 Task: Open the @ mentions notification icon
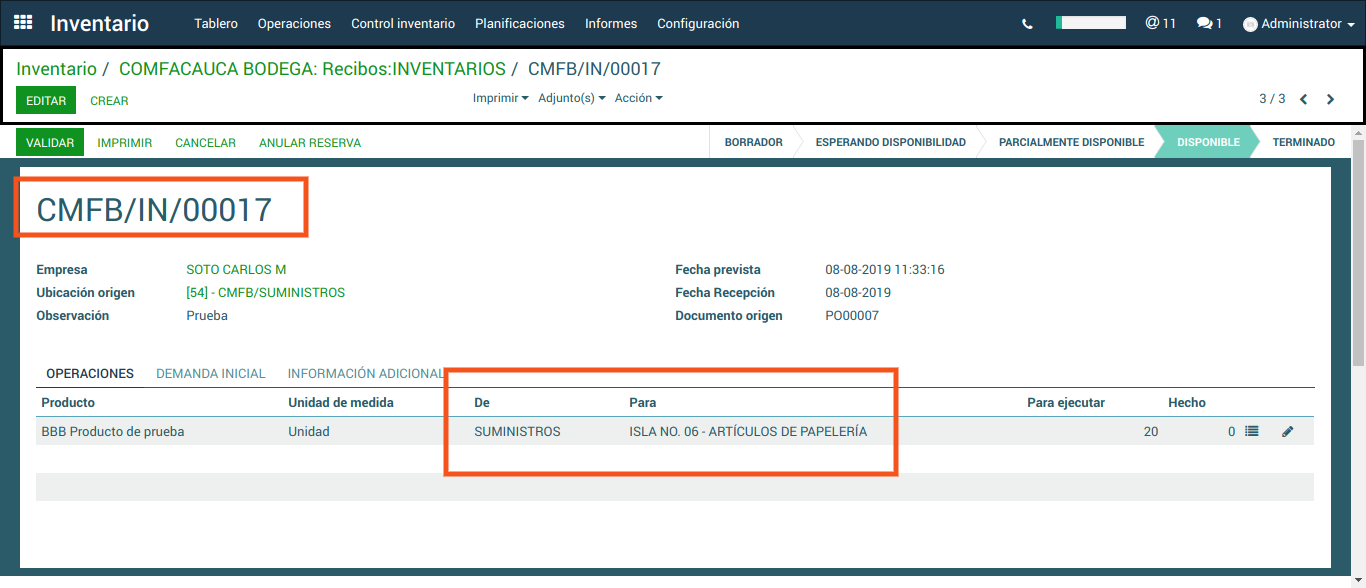(1160, 23)
